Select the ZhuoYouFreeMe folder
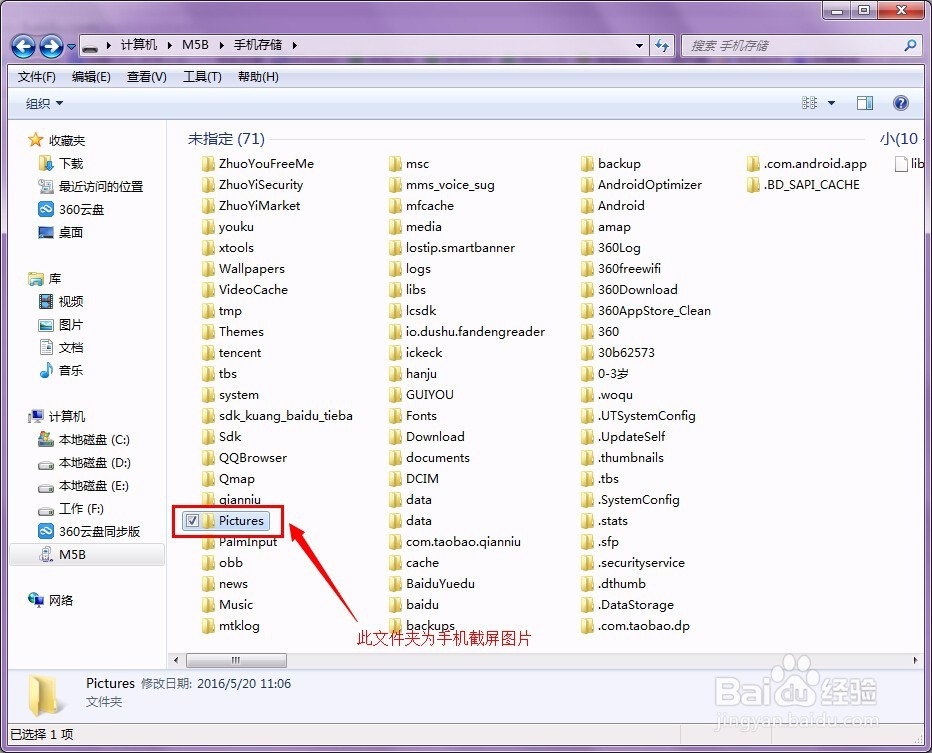This screenshot has width=932, height=753. click(257, 163)
